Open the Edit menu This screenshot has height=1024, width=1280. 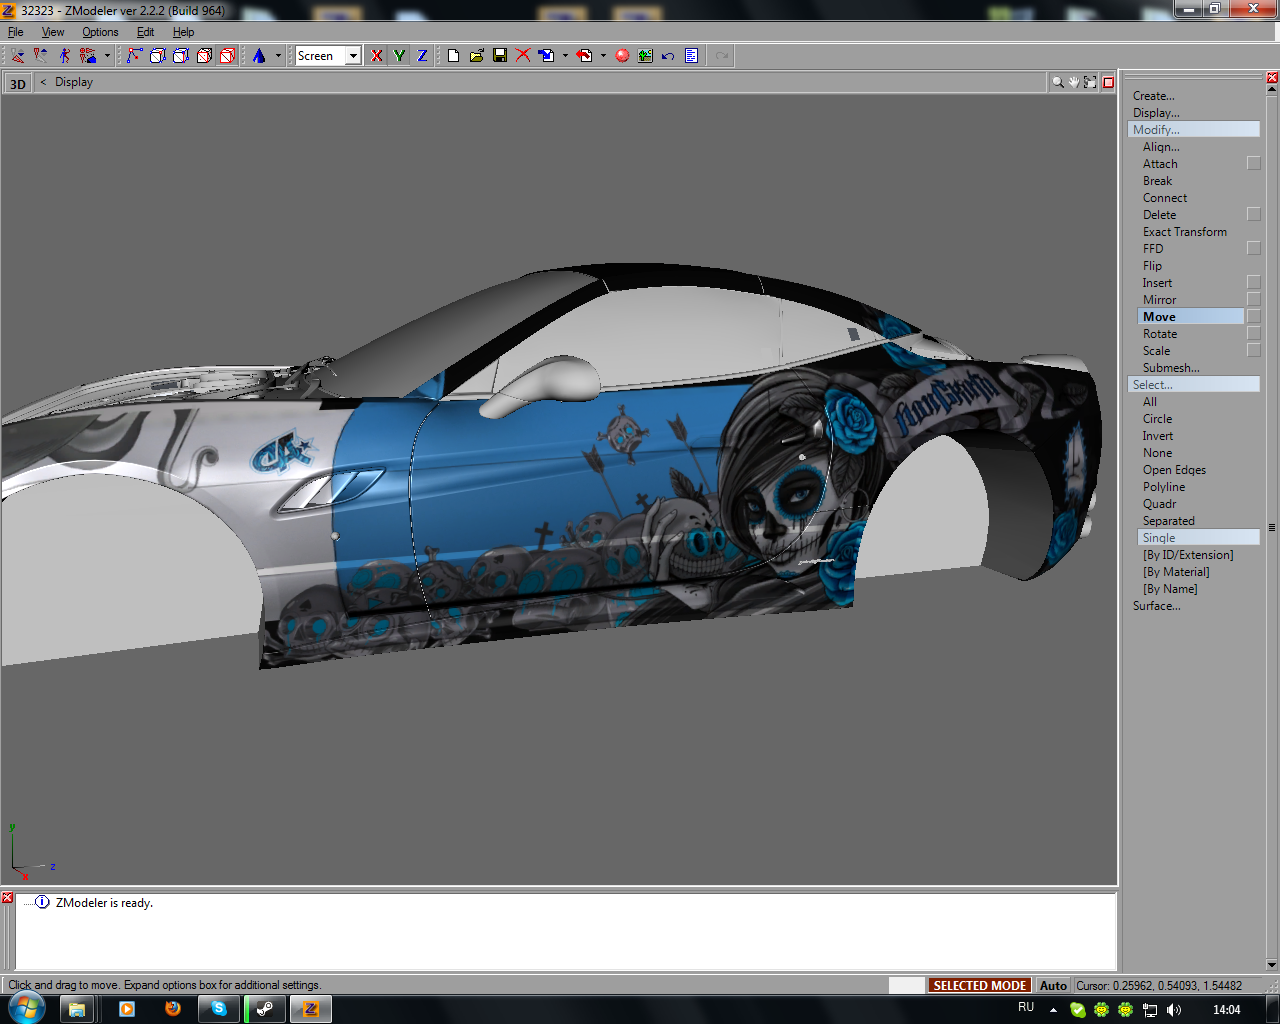(145, 32)
